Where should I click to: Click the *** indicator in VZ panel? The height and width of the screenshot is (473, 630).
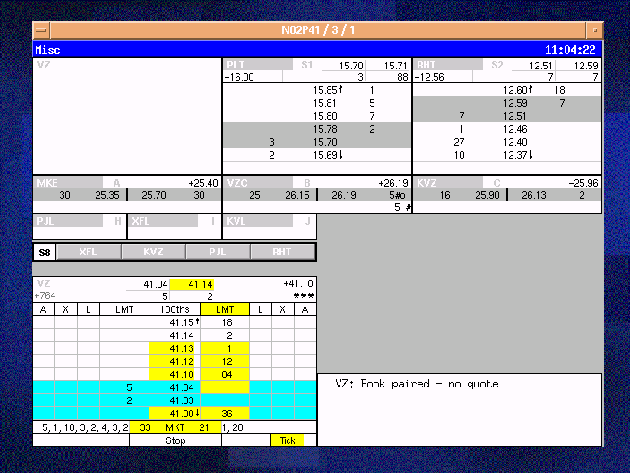pyautogui.click(x=303, y=297)
